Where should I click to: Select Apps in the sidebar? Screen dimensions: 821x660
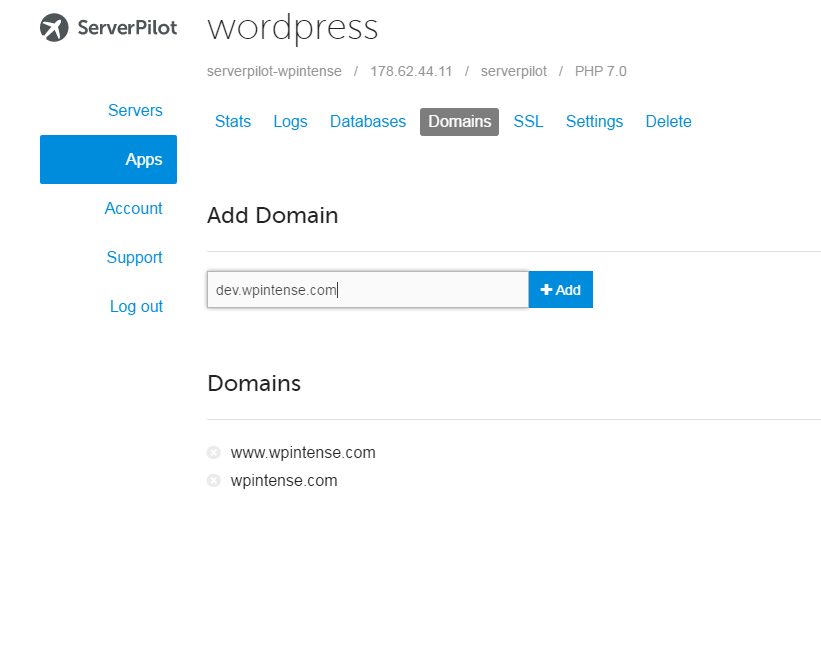108,159
